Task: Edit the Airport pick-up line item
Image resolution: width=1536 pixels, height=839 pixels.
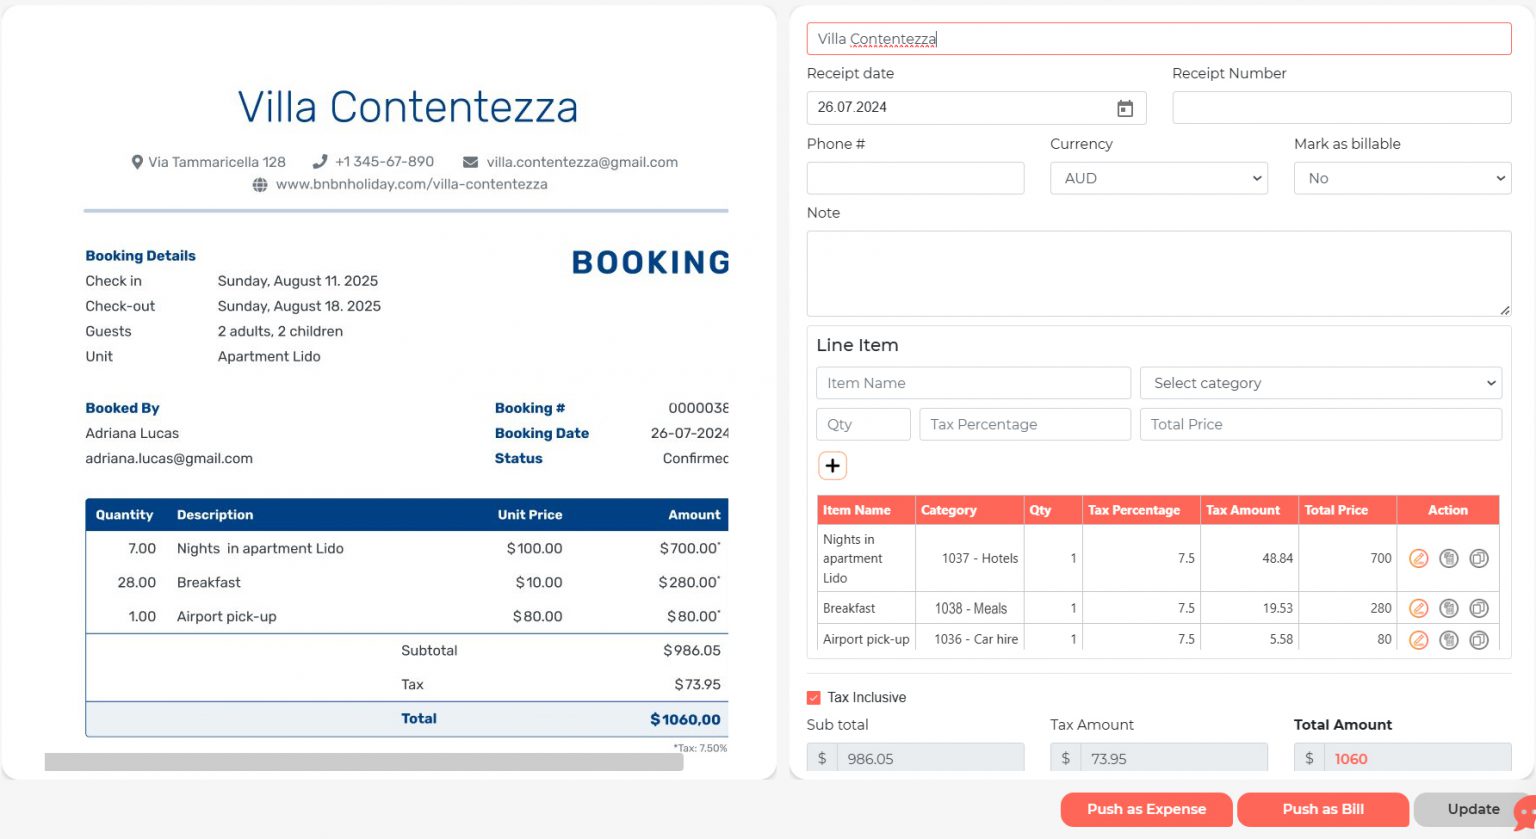Action: (1419, 639)
